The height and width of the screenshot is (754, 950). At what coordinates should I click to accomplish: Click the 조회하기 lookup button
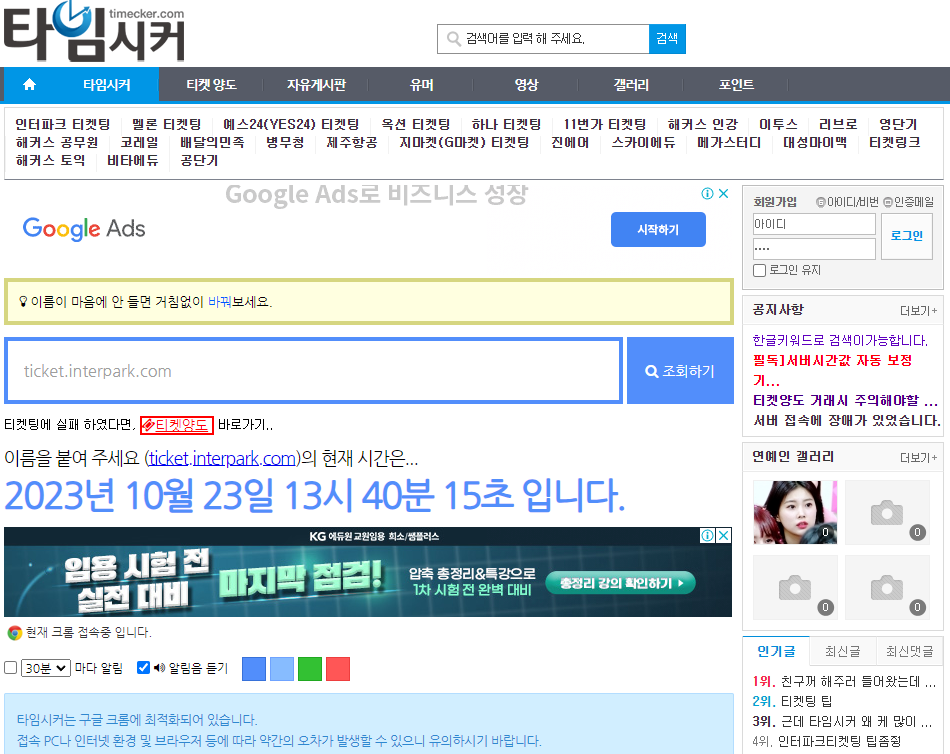pyautogui.click(x=680, y=371)
